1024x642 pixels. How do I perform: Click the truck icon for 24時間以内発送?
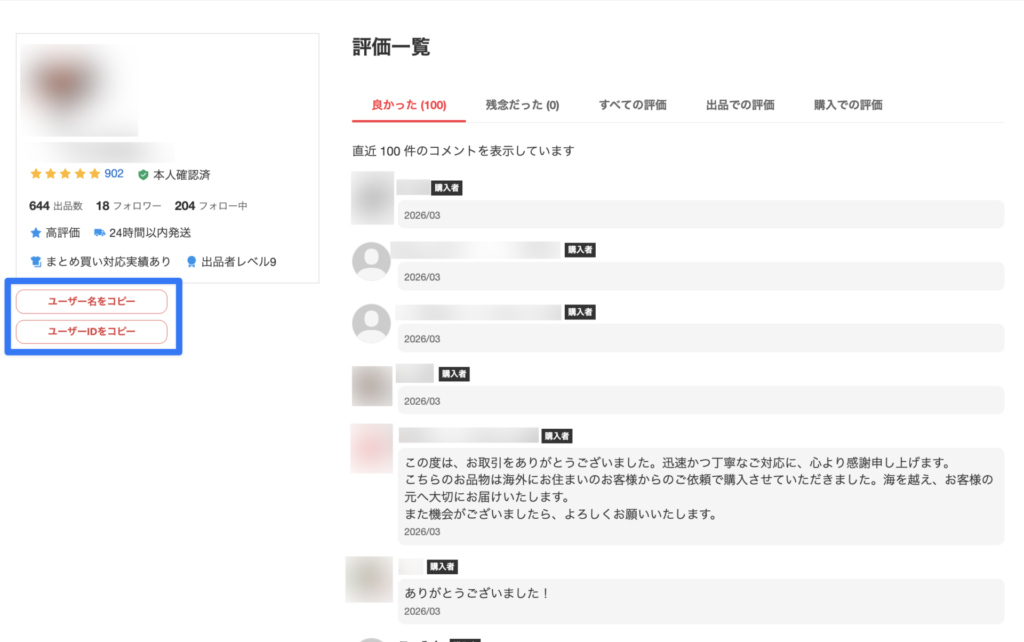click(99, 233)
